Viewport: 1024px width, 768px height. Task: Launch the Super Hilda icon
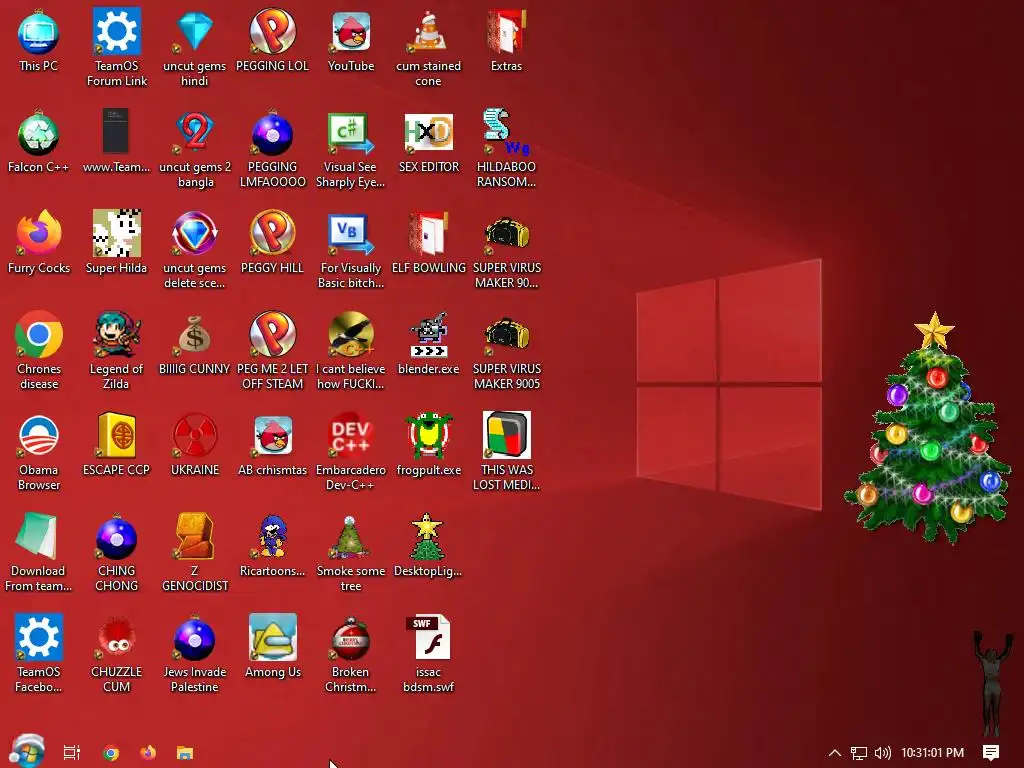click(116, 242)
